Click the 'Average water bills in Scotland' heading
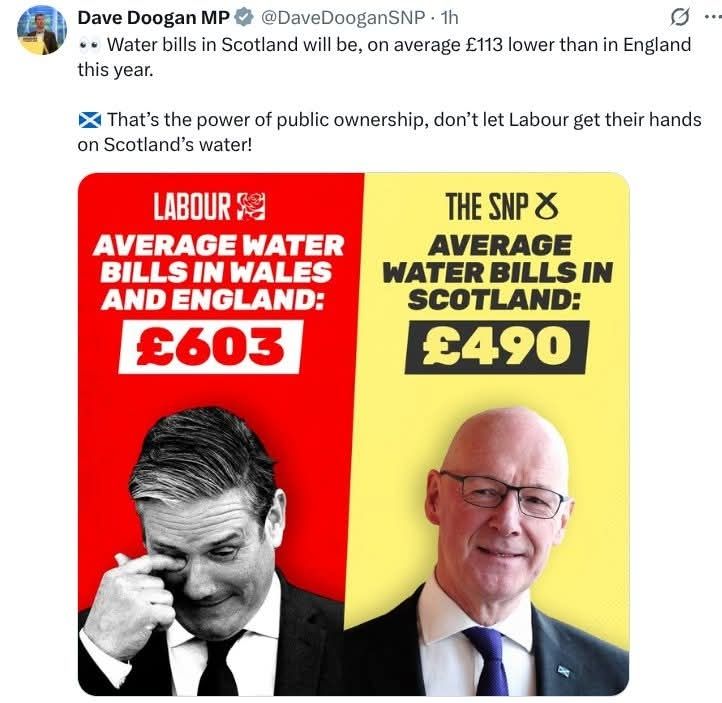 pos(497,272)
